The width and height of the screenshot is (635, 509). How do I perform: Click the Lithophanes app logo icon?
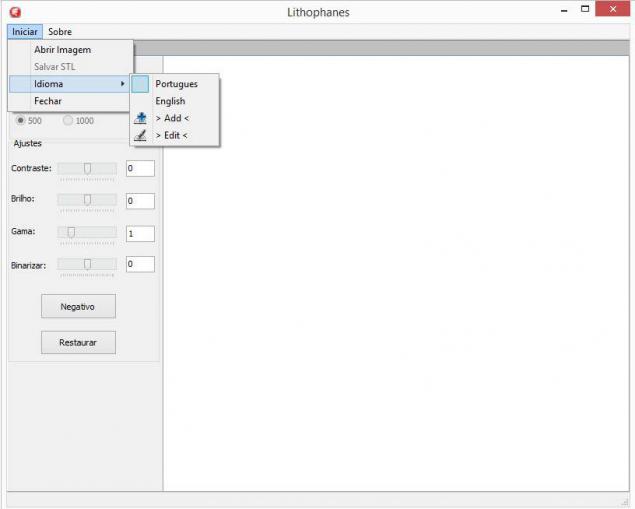coord(15,12)
